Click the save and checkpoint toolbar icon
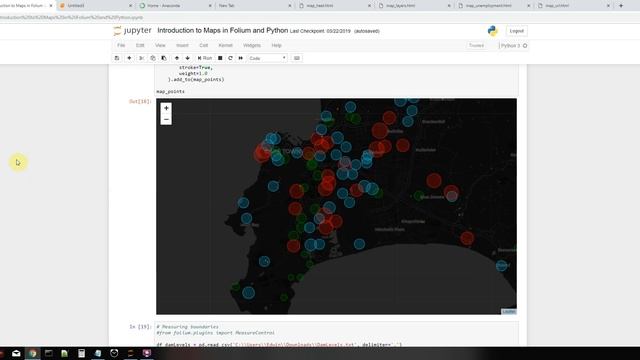 (117, 58)
